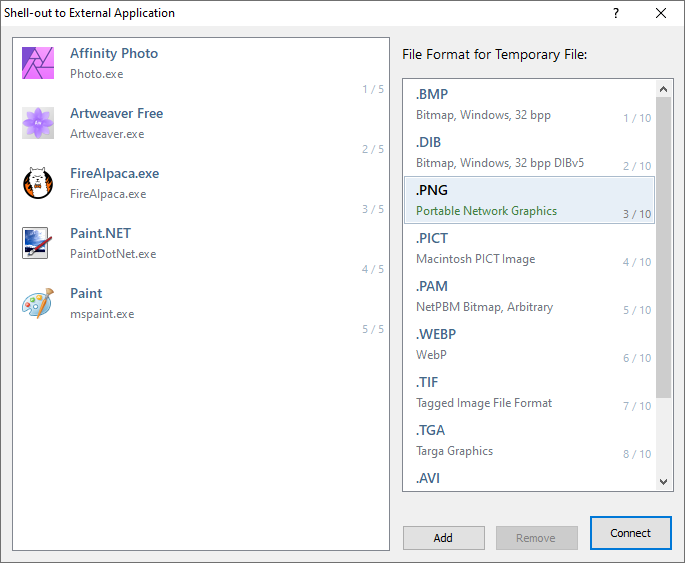Click the Paint.NET application icon

[x=36, y=243]
